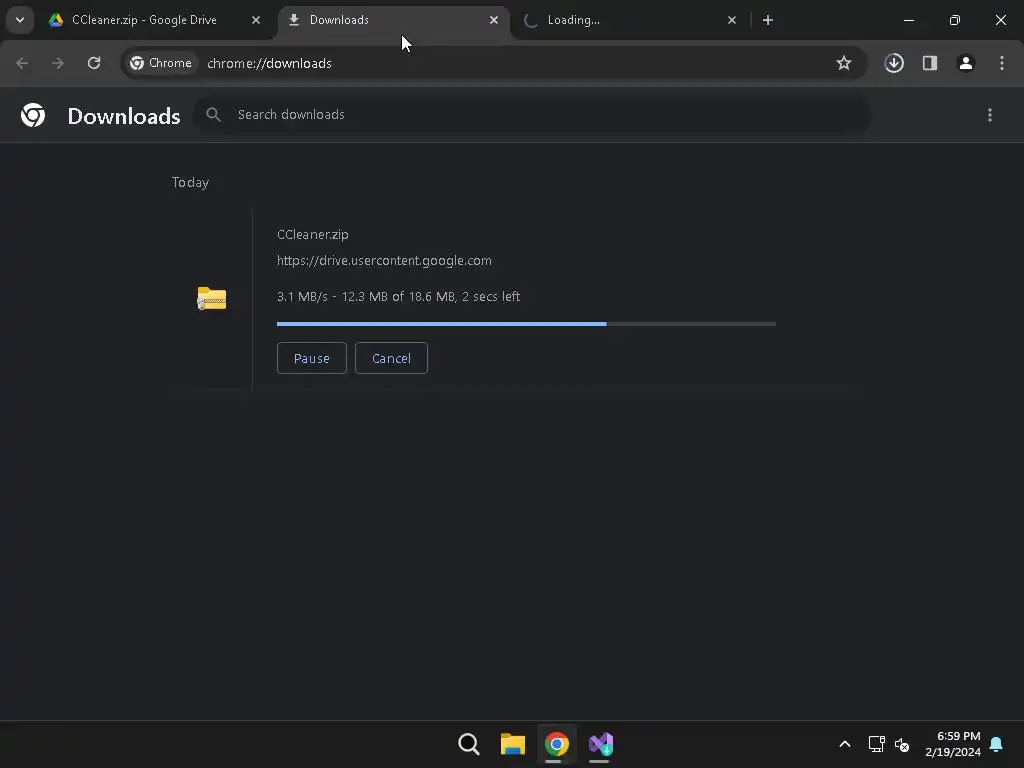Open the profile avatar menu
The image size is (1024, 768).
[966, 63]
